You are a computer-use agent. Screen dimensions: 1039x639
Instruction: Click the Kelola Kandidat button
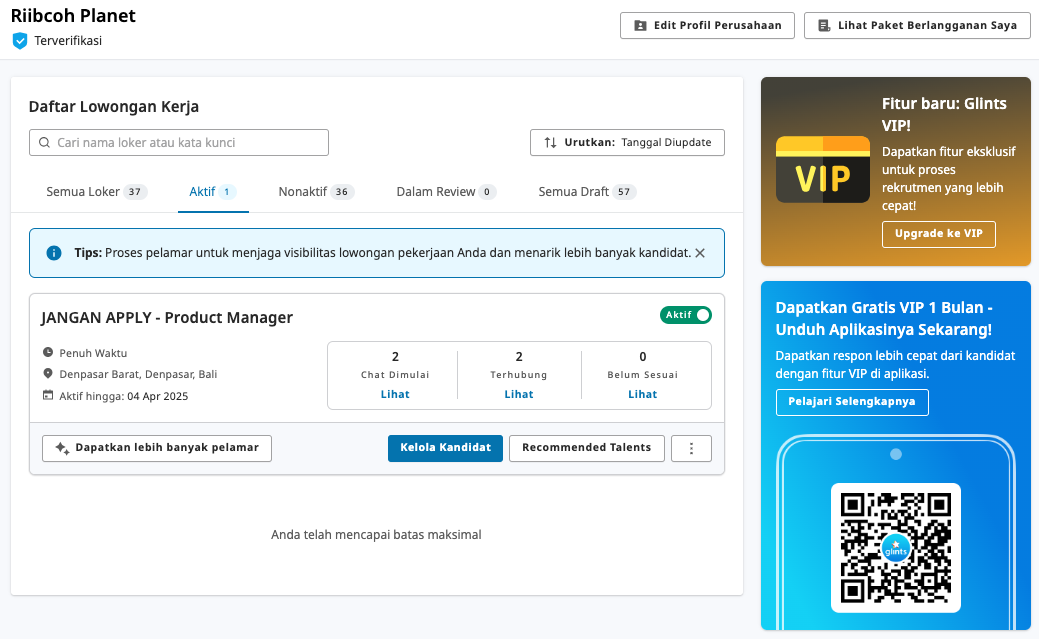pos(445,448)
